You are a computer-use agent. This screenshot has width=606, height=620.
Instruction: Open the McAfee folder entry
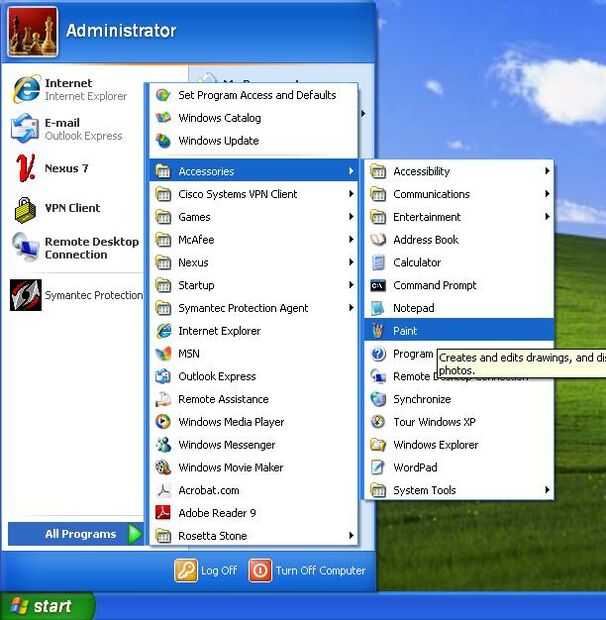pos(254,240)
